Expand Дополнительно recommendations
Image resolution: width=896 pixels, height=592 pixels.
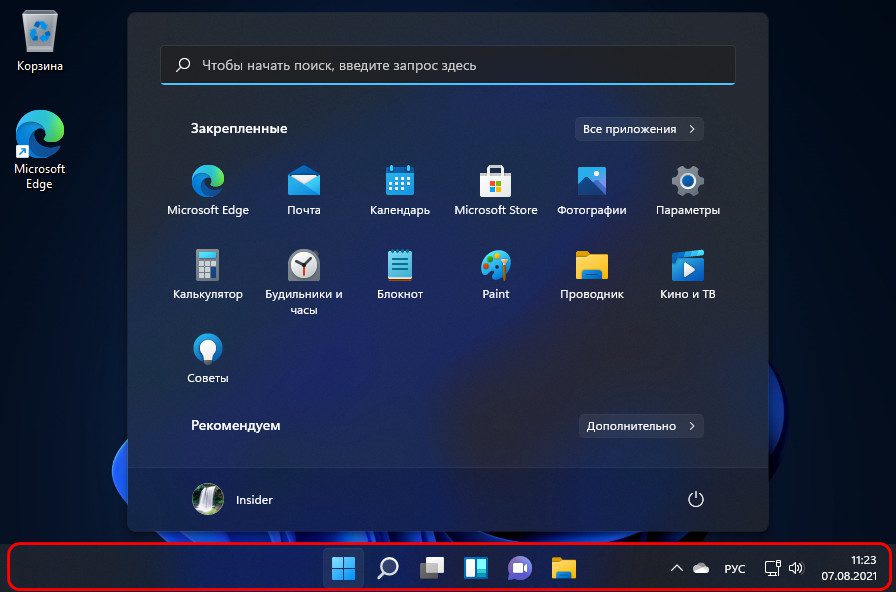[641, 426]
